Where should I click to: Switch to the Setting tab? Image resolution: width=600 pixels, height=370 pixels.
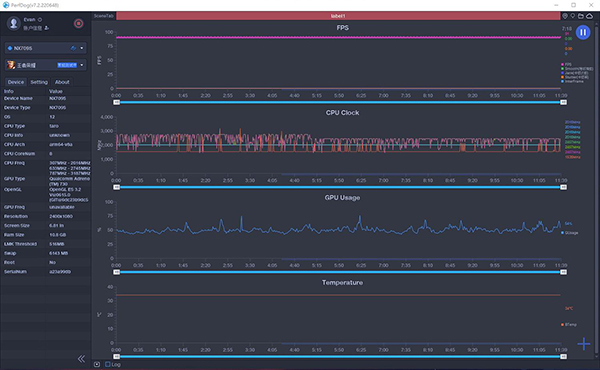[39, 82]
